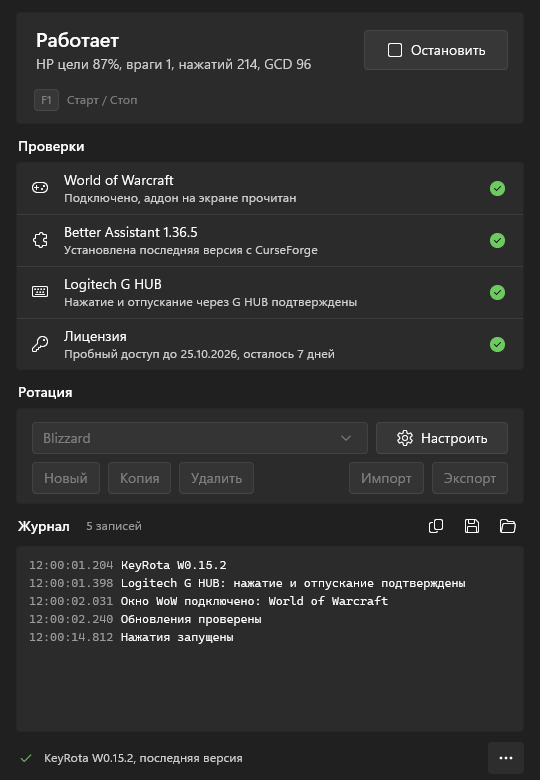540x780 pixels.
Task: Click the Остановить stop button
Action: pyautogui.click(x=436, y=50)
